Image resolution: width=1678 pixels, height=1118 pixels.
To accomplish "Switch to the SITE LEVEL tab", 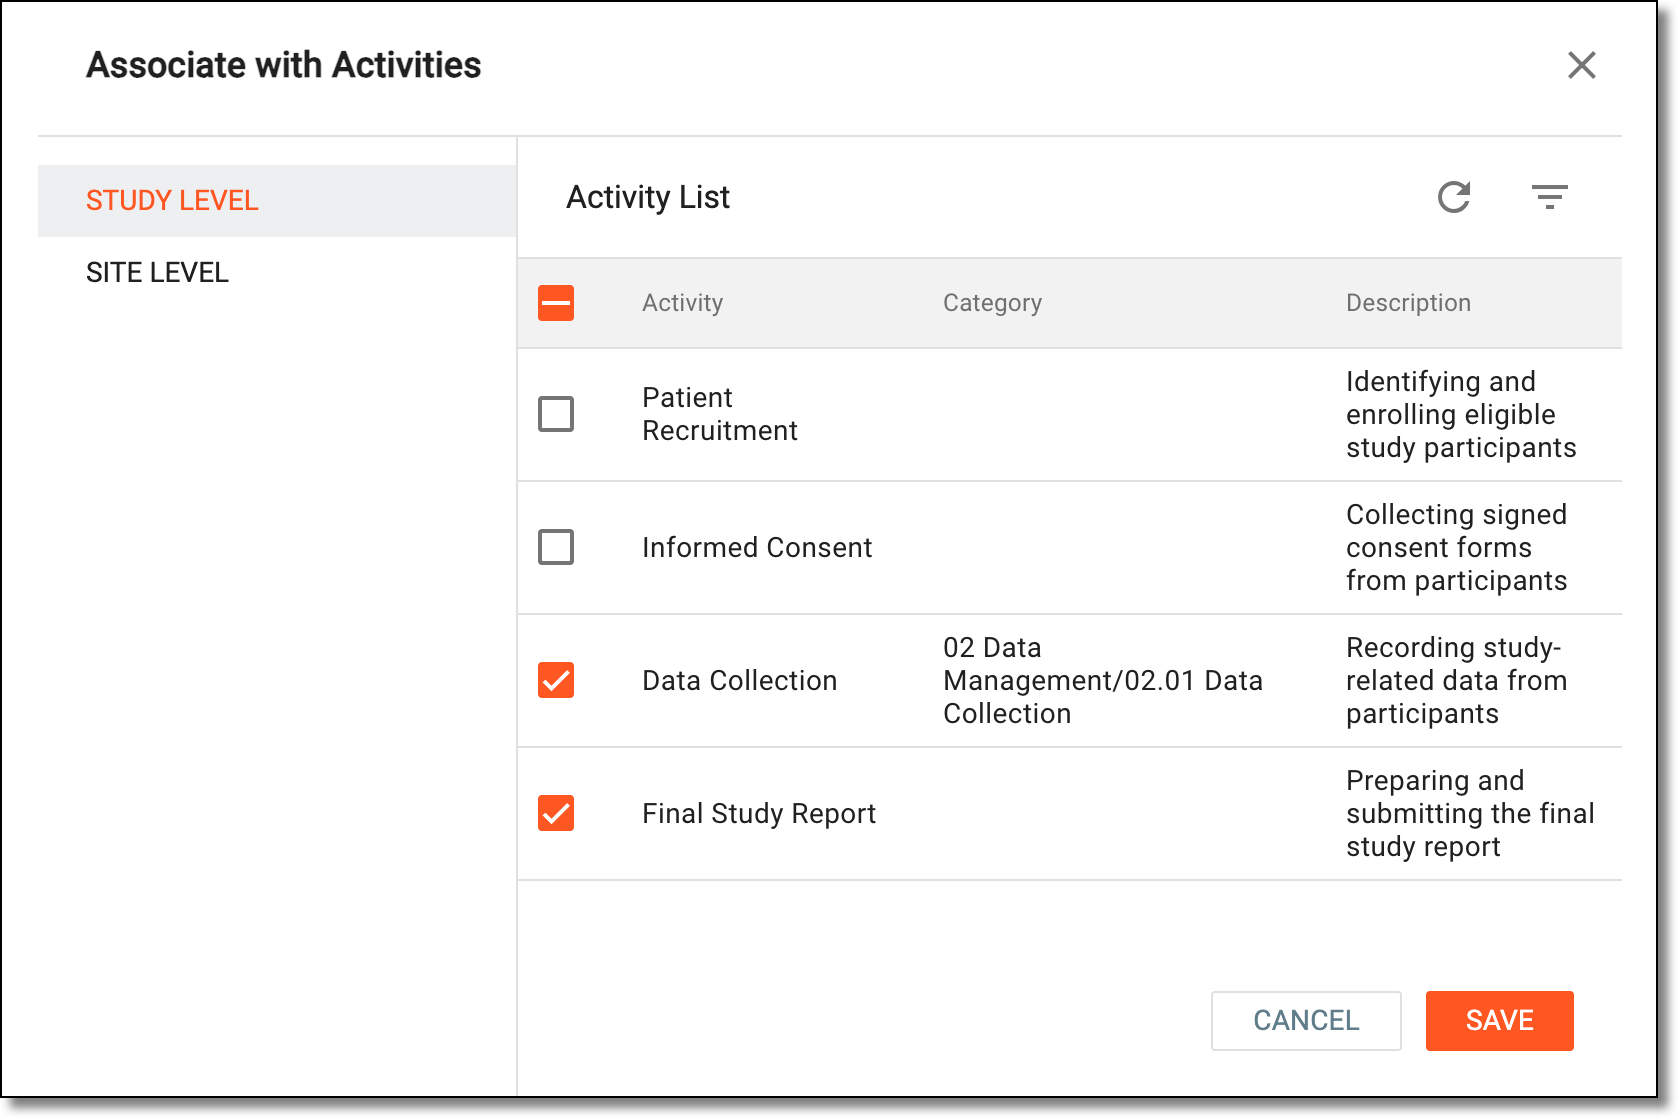I will click(x=277, y=273).
